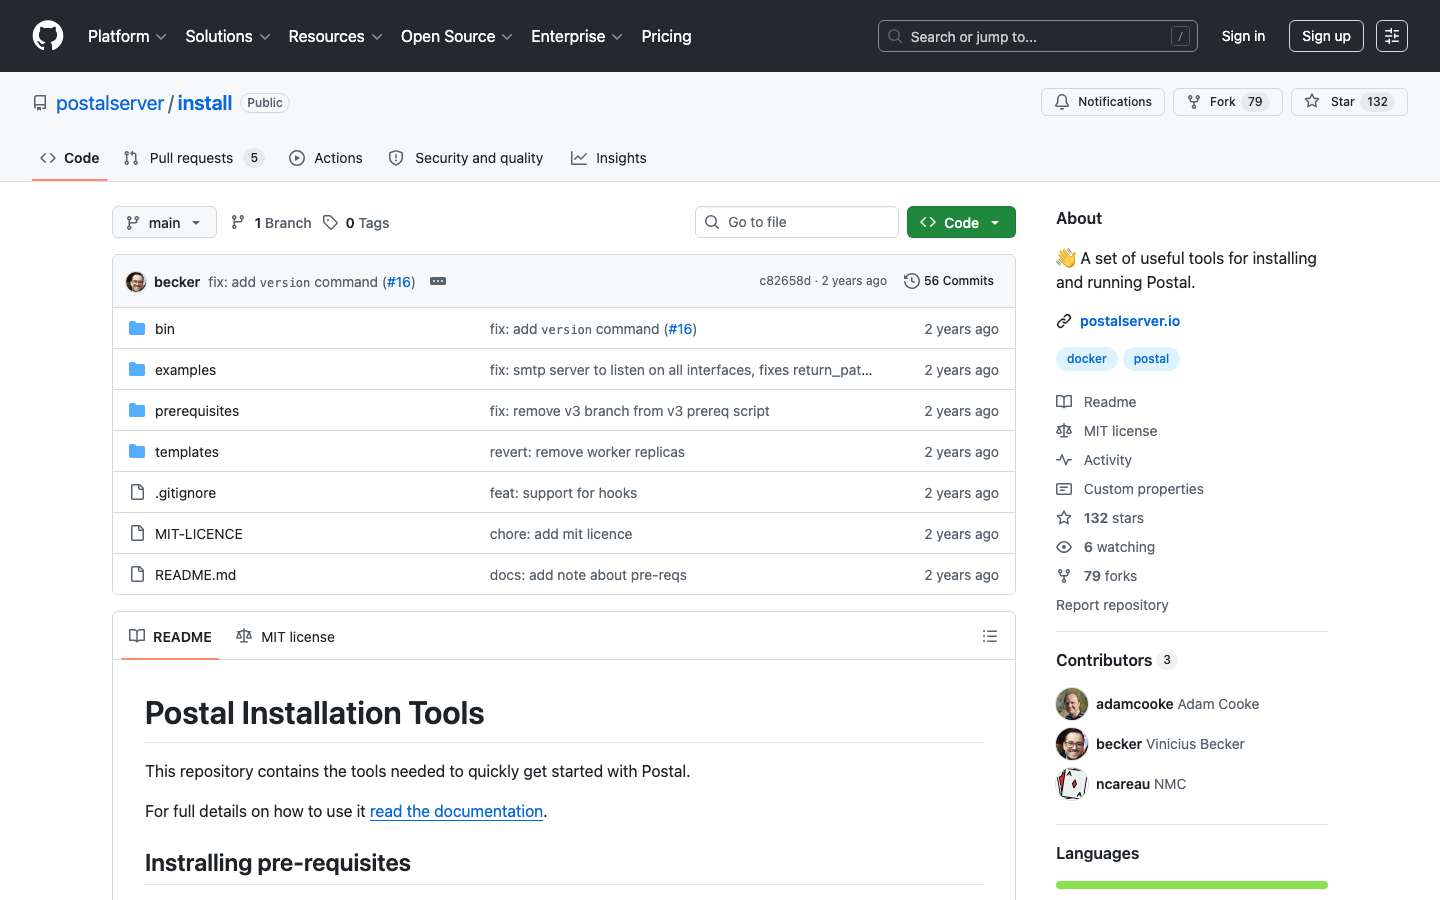Open the README outline list icon
Image resolution: width=1440 pixels, height=900 pixels.
pos(990,636)
